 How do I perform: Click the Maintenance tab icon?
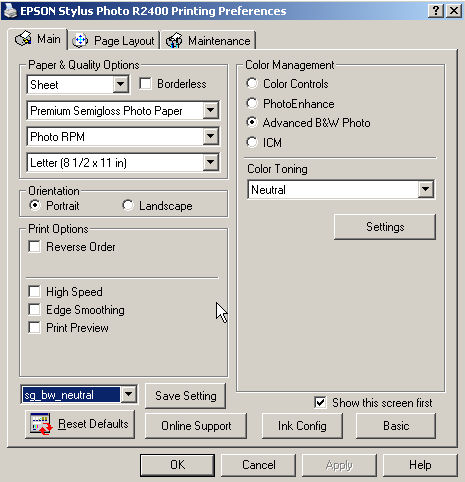[174, 41]
